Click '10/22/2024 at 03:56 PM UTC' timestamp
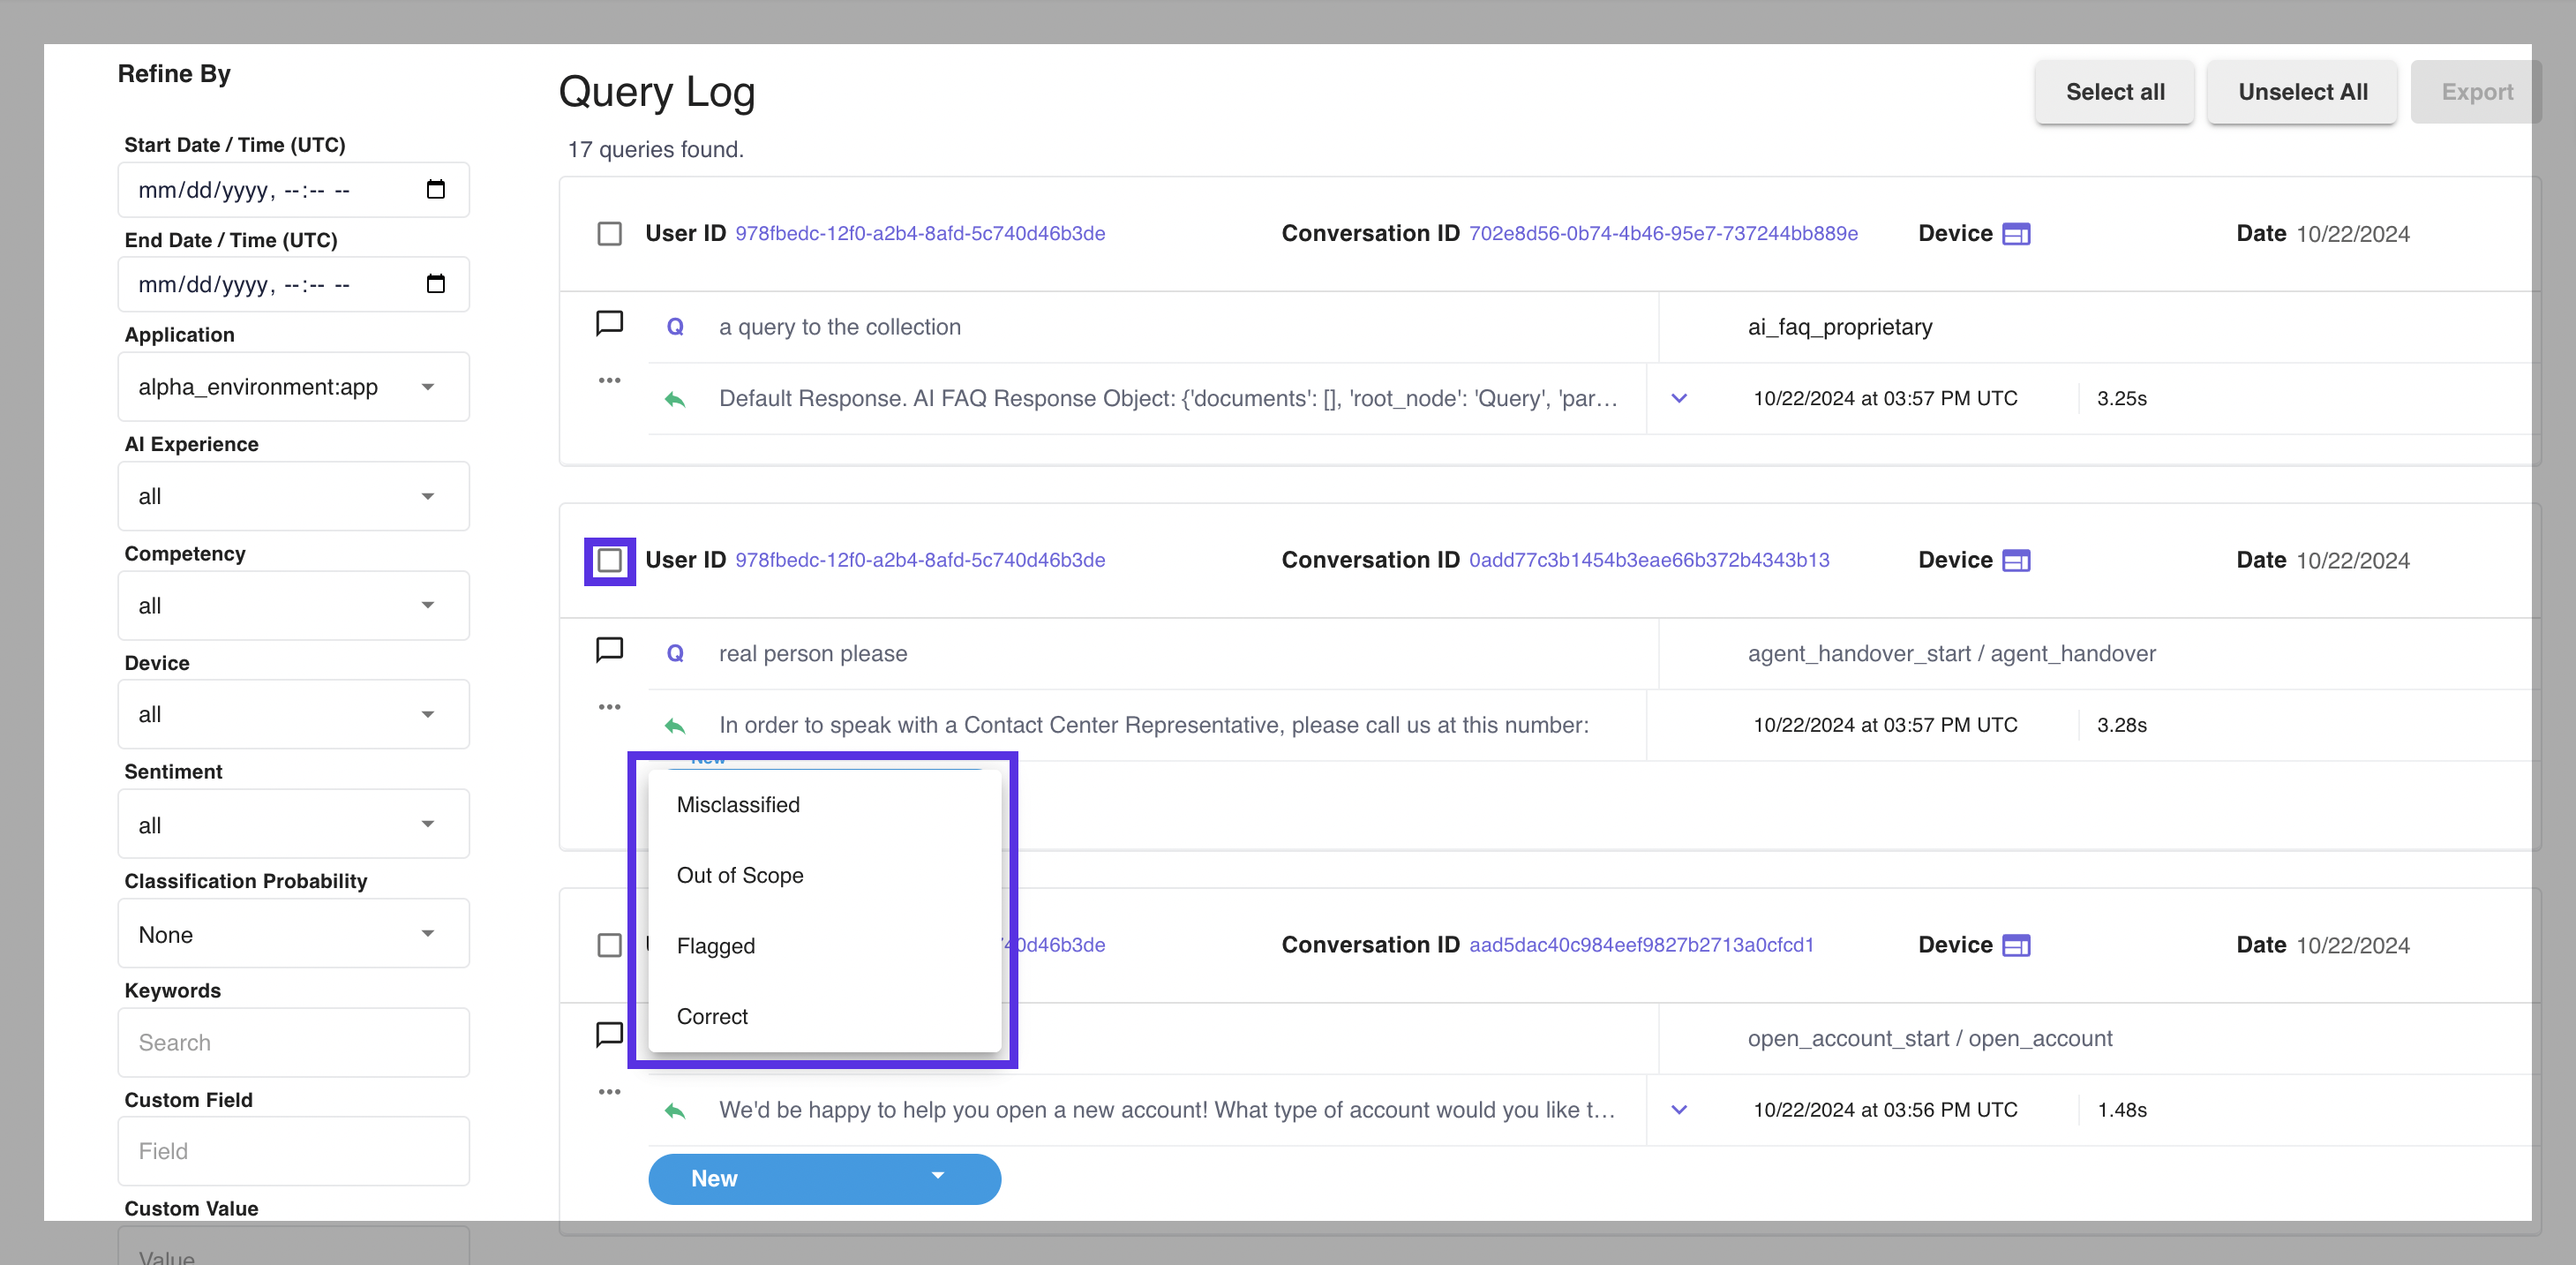The height and width of the screenshot is (1265, 2576). point(1885,1110)
